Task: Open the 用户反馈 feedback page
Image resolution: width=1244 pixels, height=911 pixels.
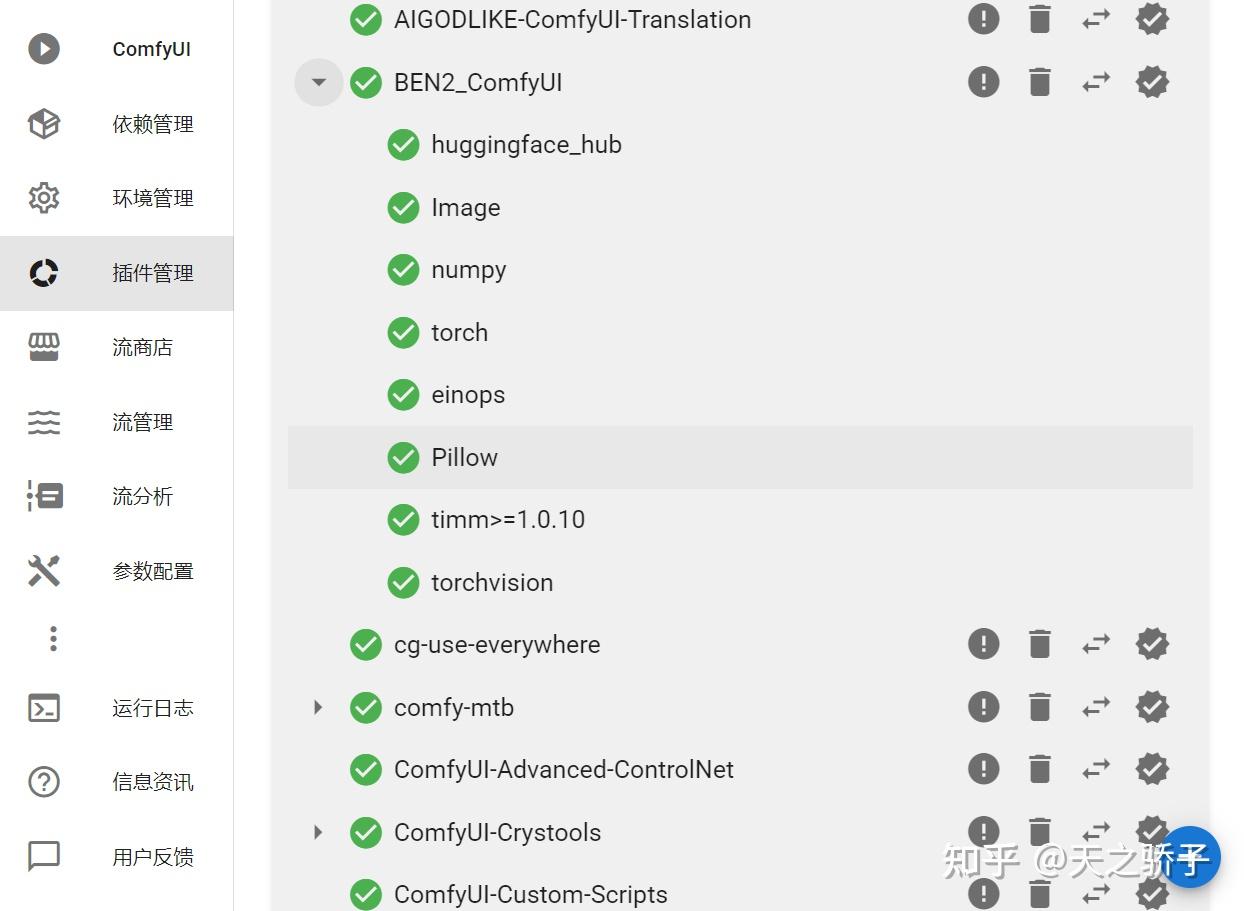Action: (44, 856)
